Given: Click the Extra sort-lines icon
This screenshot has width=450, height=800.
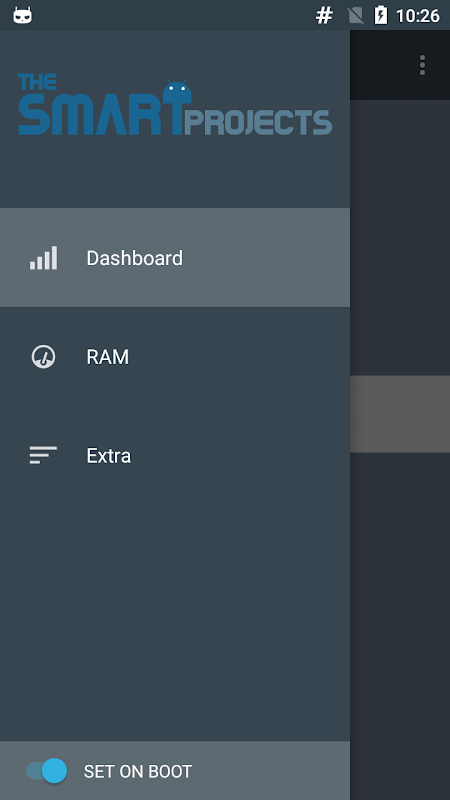Looking at the screenshot, I should 43,455.
